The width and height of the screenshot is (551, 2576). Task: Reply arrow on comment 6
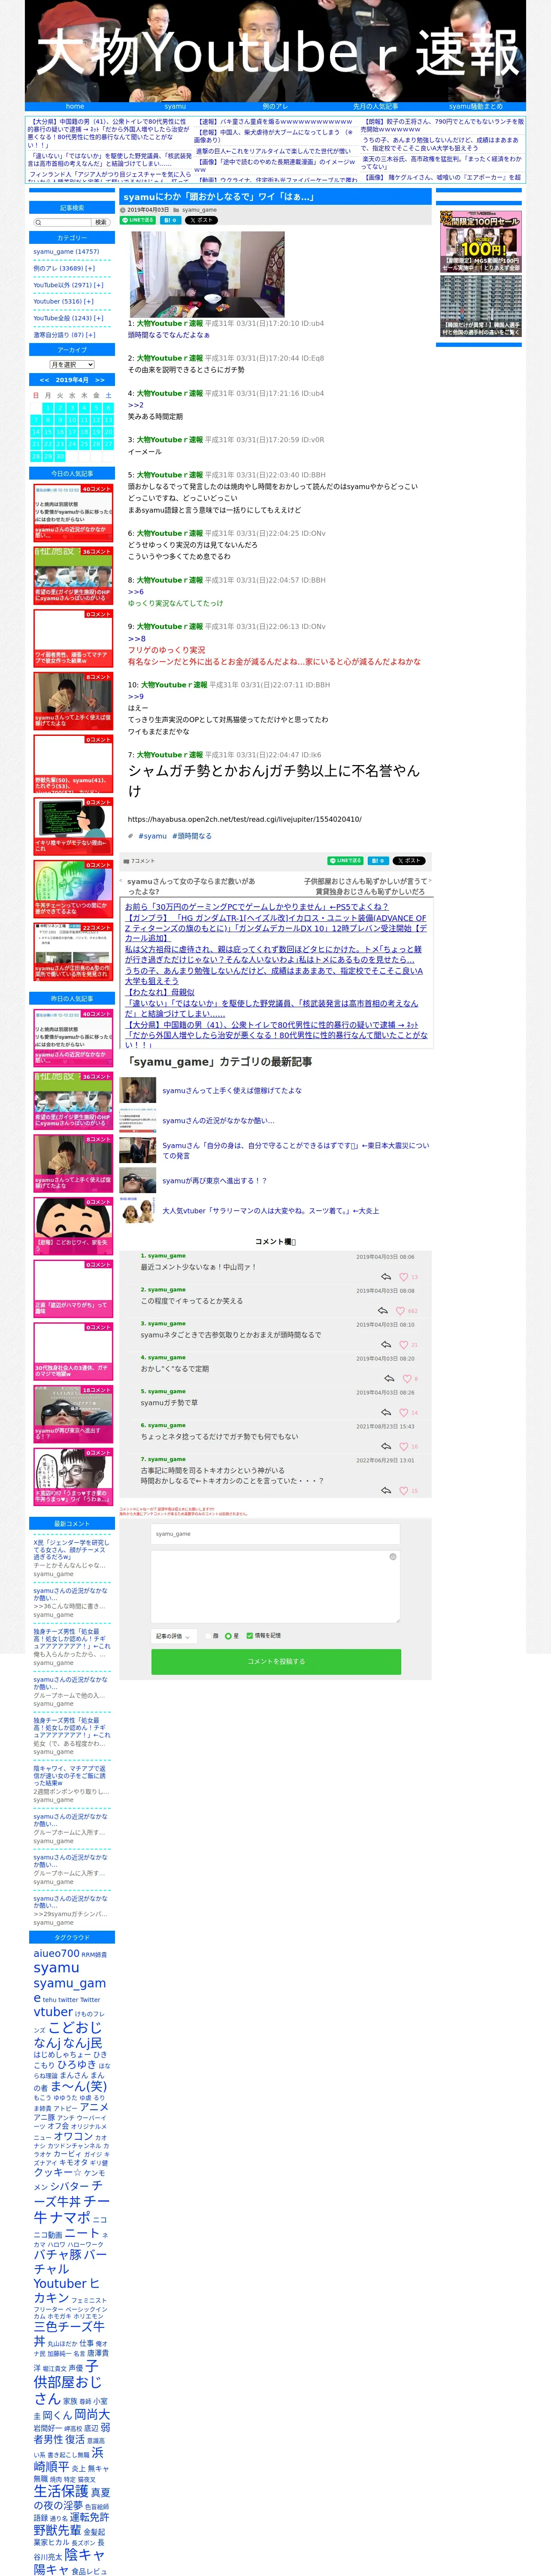pos(386,1447)
